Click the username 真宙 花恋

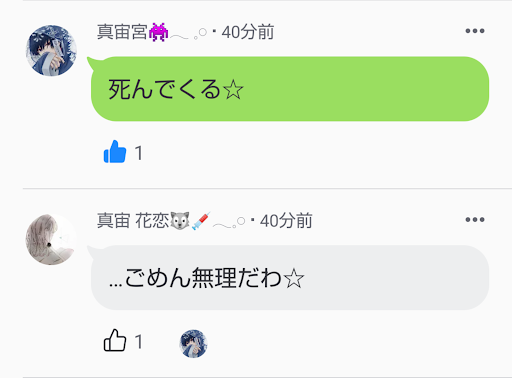tap(133, 221)
